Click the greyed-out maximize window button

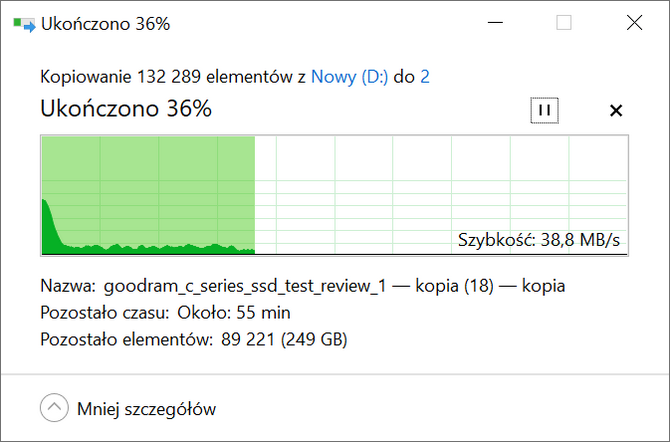click(x=564, y=23)
